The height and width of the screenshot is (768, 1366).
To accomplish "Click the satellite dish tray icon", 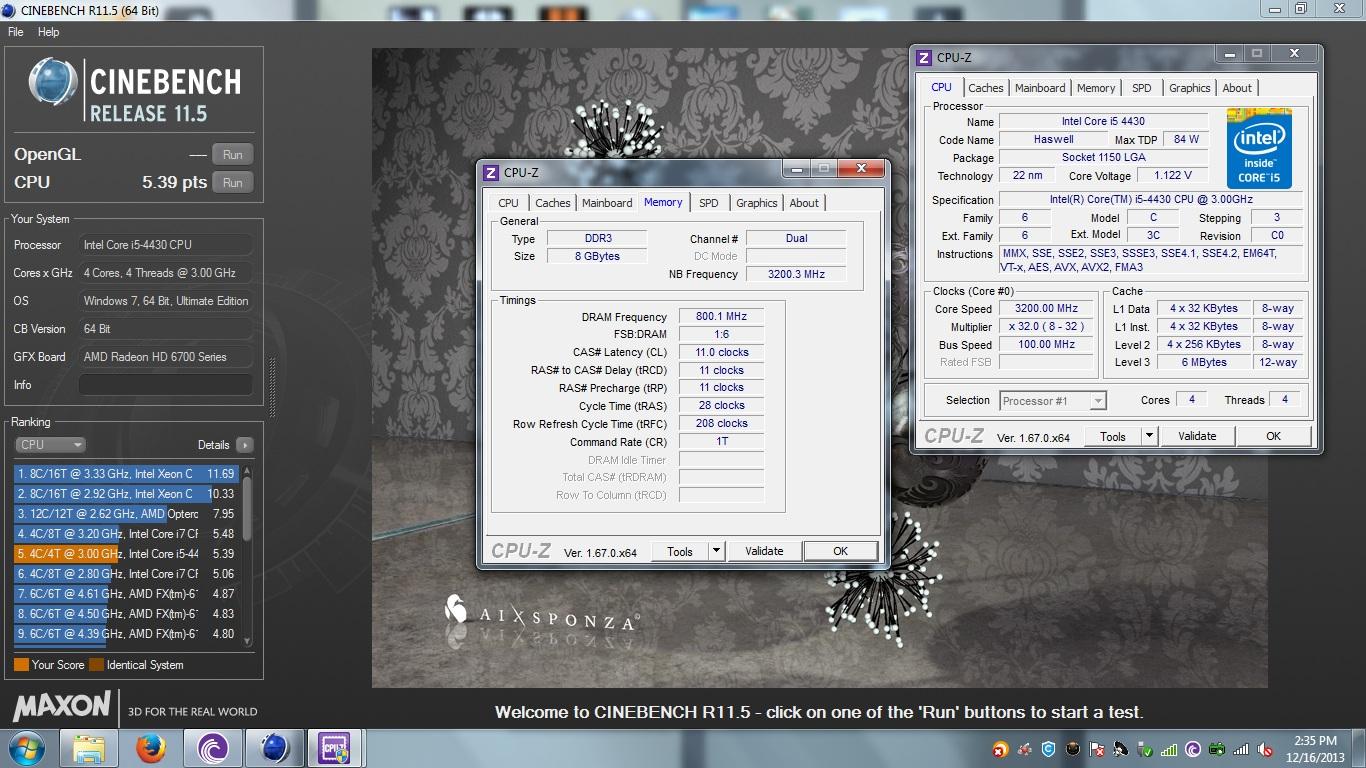I will click(x=1120, y=749).
